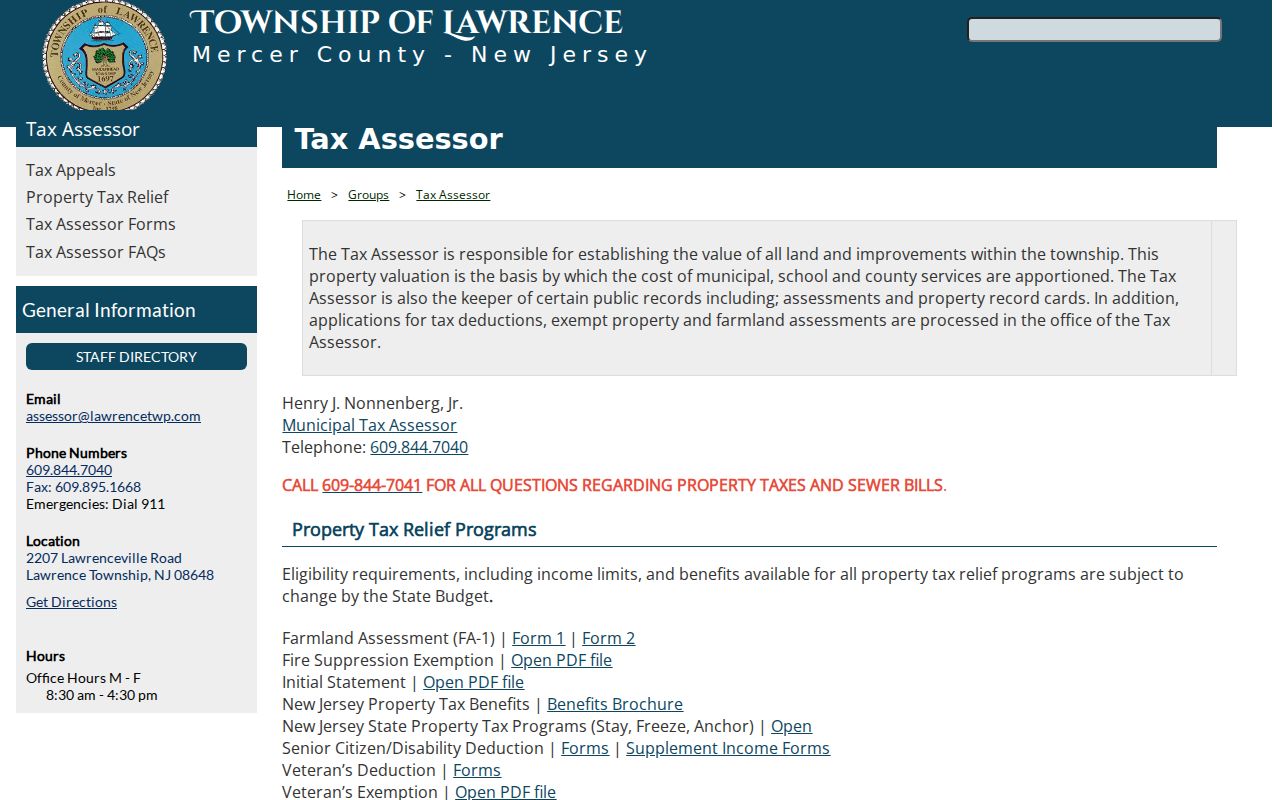This screenshot has width=1280, height=800.
Task: Go to Home in the breadcrumb
Action: [304, 195]
